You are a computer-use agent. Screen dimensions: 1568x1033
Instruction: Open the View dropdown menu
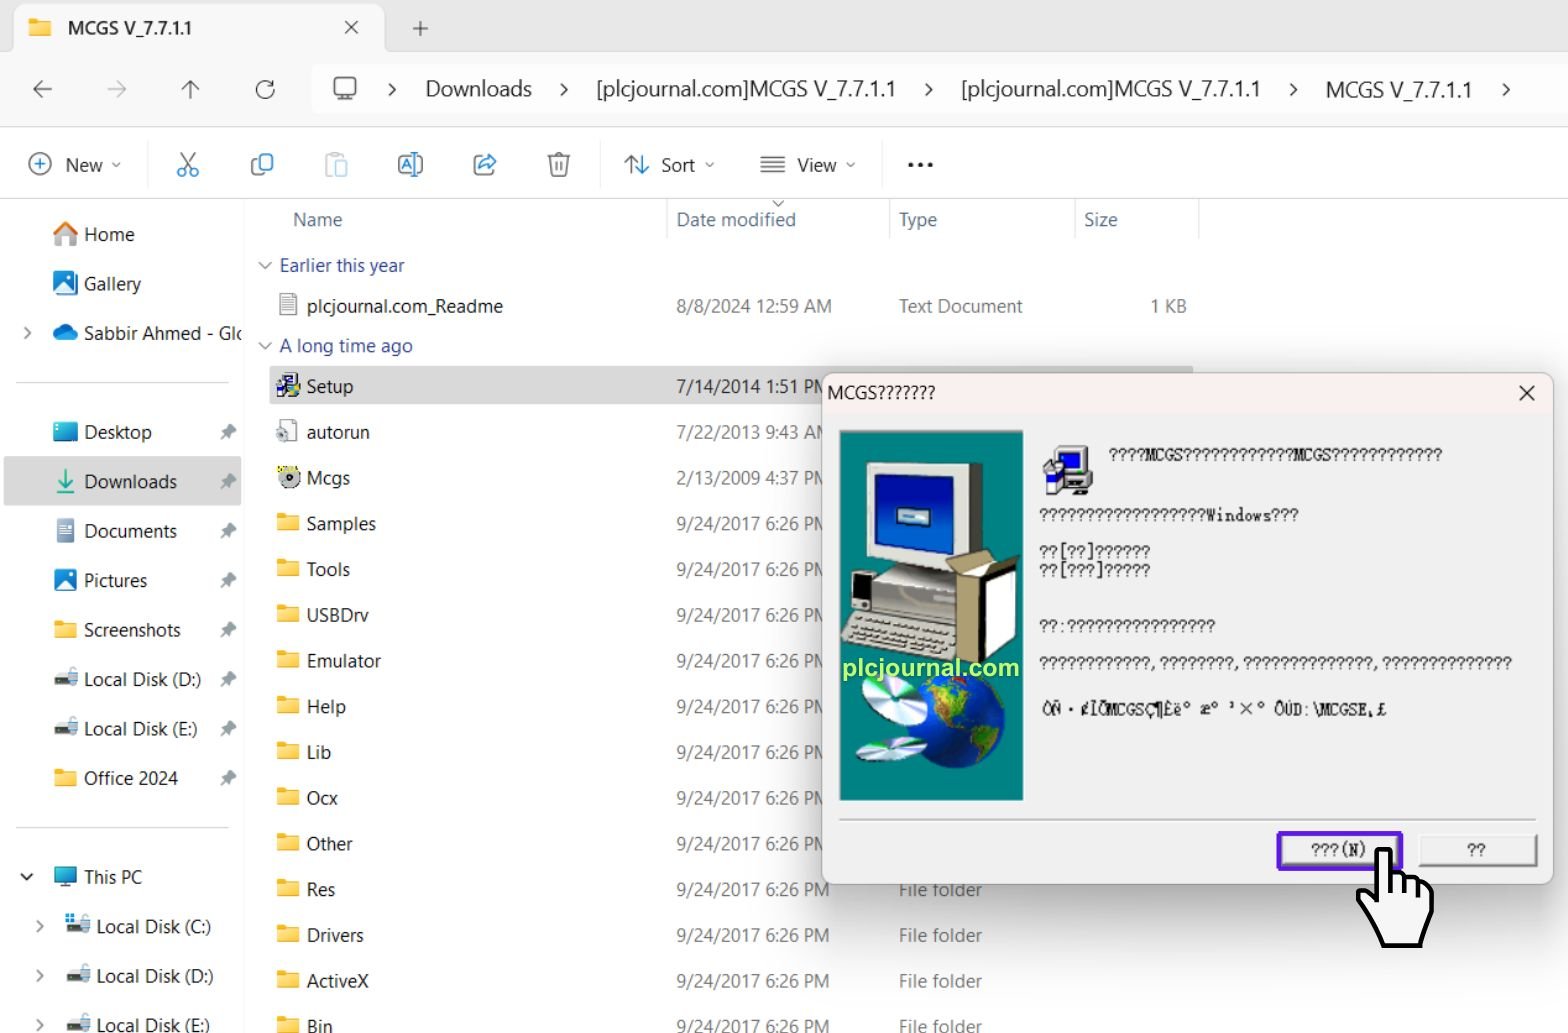[808, 165]
